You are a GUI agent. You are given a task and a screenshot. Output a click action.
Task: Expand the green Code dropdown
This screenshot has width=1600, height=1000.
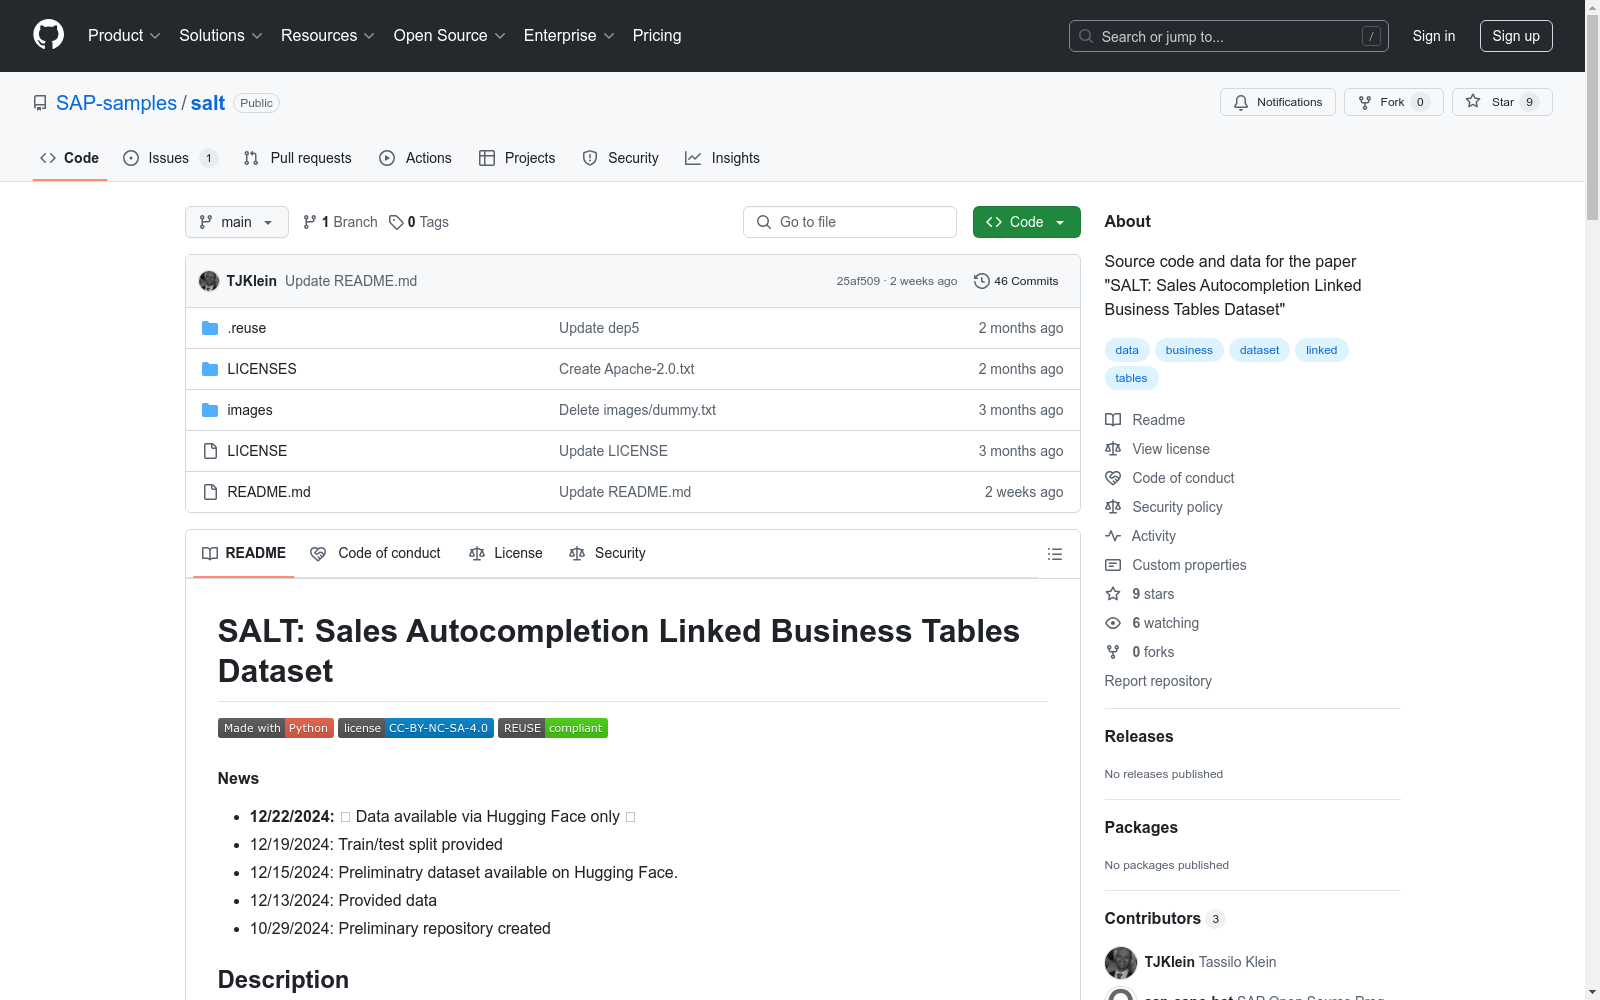point(1027,222)
